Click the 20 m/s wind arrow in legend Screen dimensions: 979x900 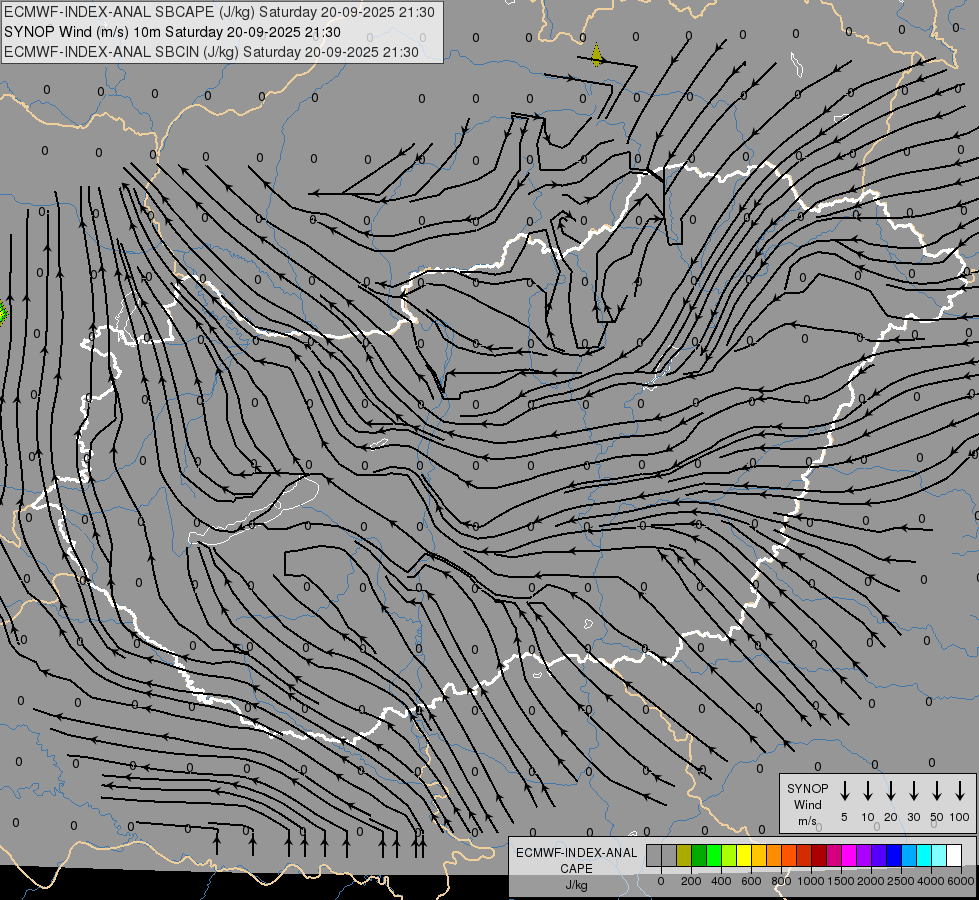tap(890, 791)
